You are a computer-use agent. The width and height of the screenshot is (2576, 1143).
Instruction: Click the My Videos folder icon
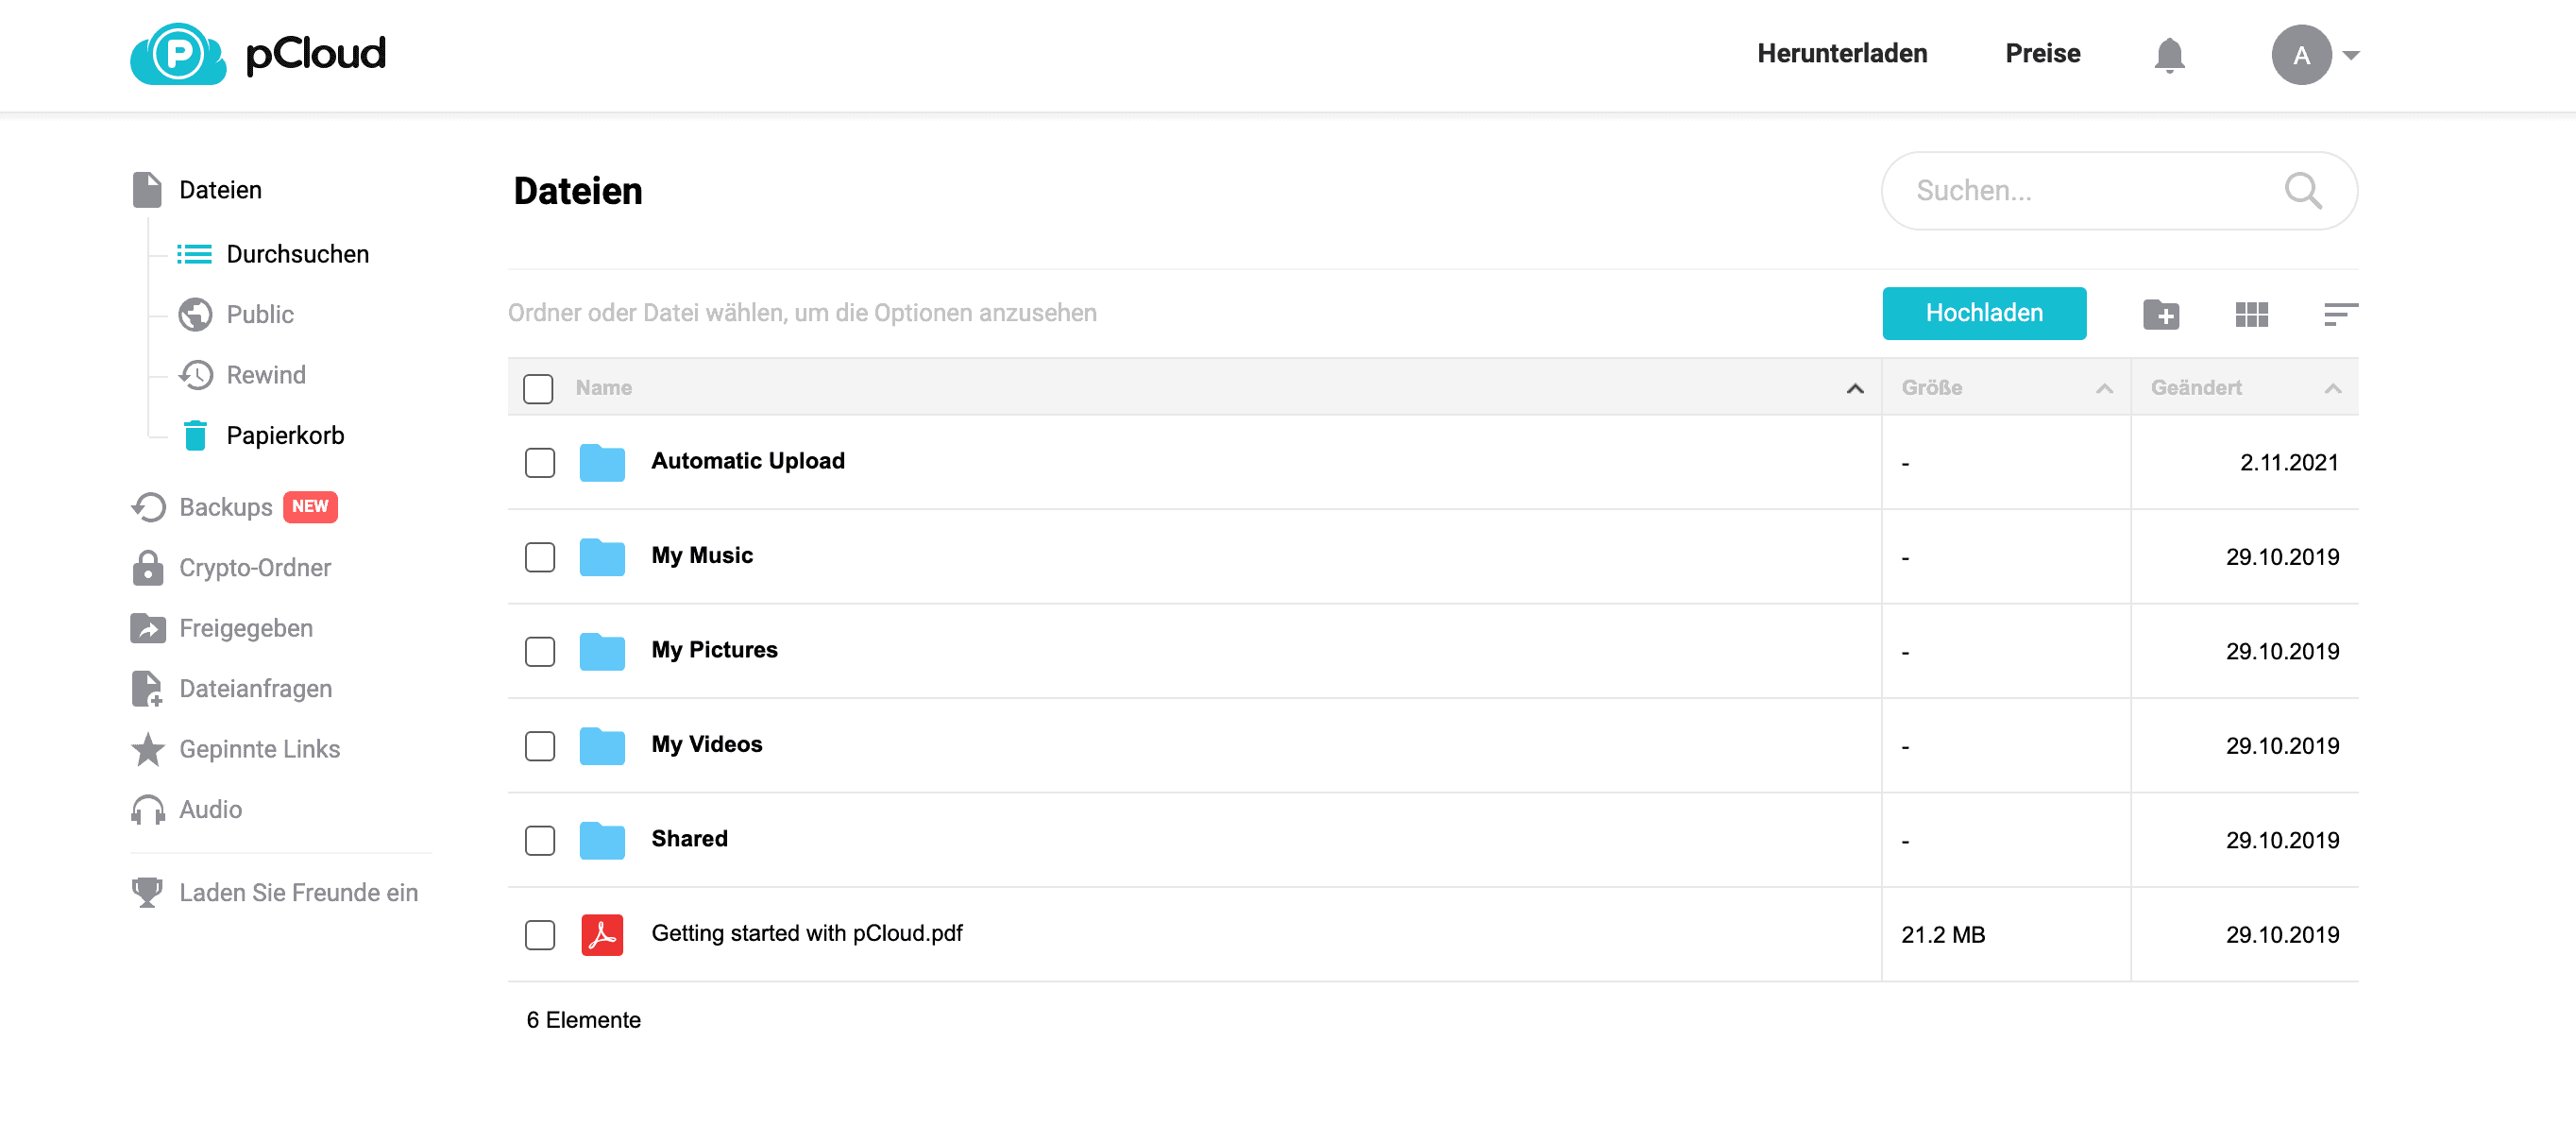[602, 745]
